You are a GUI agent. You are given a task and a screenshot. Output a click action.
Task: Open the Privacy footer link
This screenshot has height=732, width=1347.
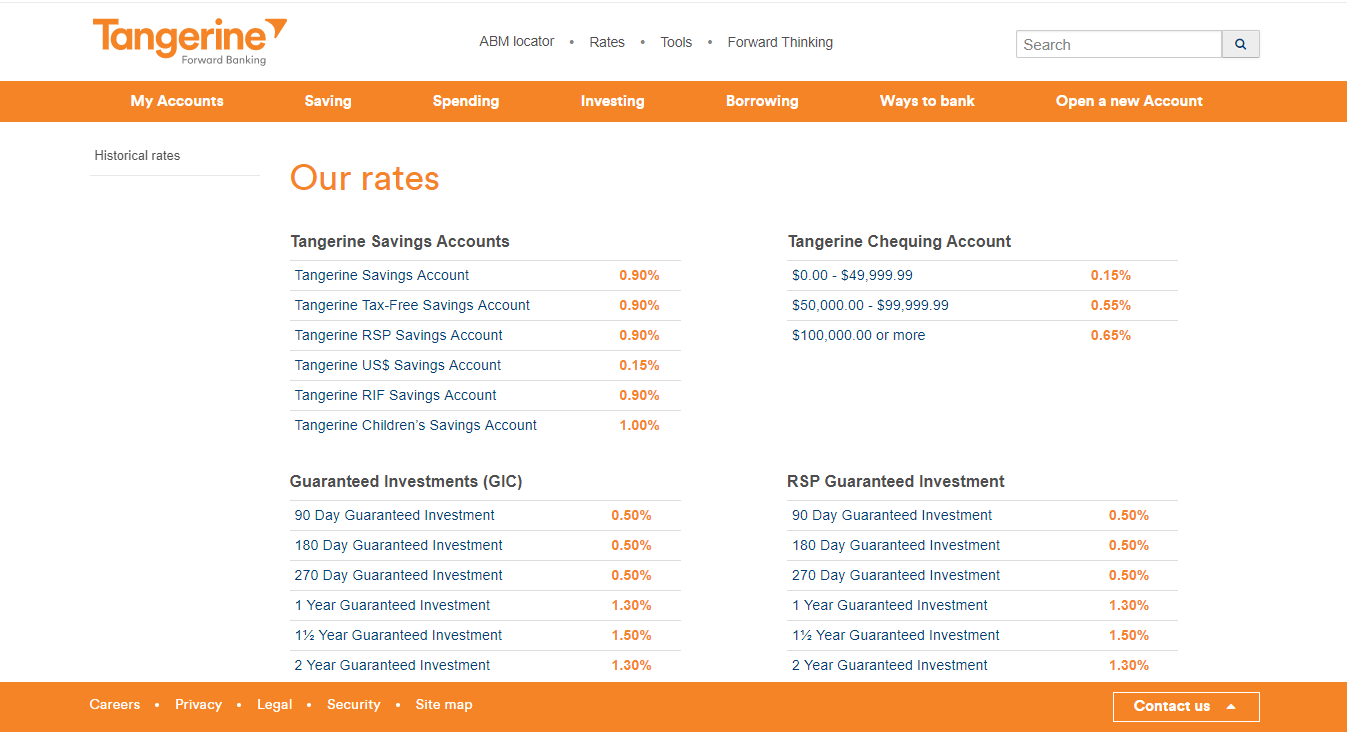198,705
